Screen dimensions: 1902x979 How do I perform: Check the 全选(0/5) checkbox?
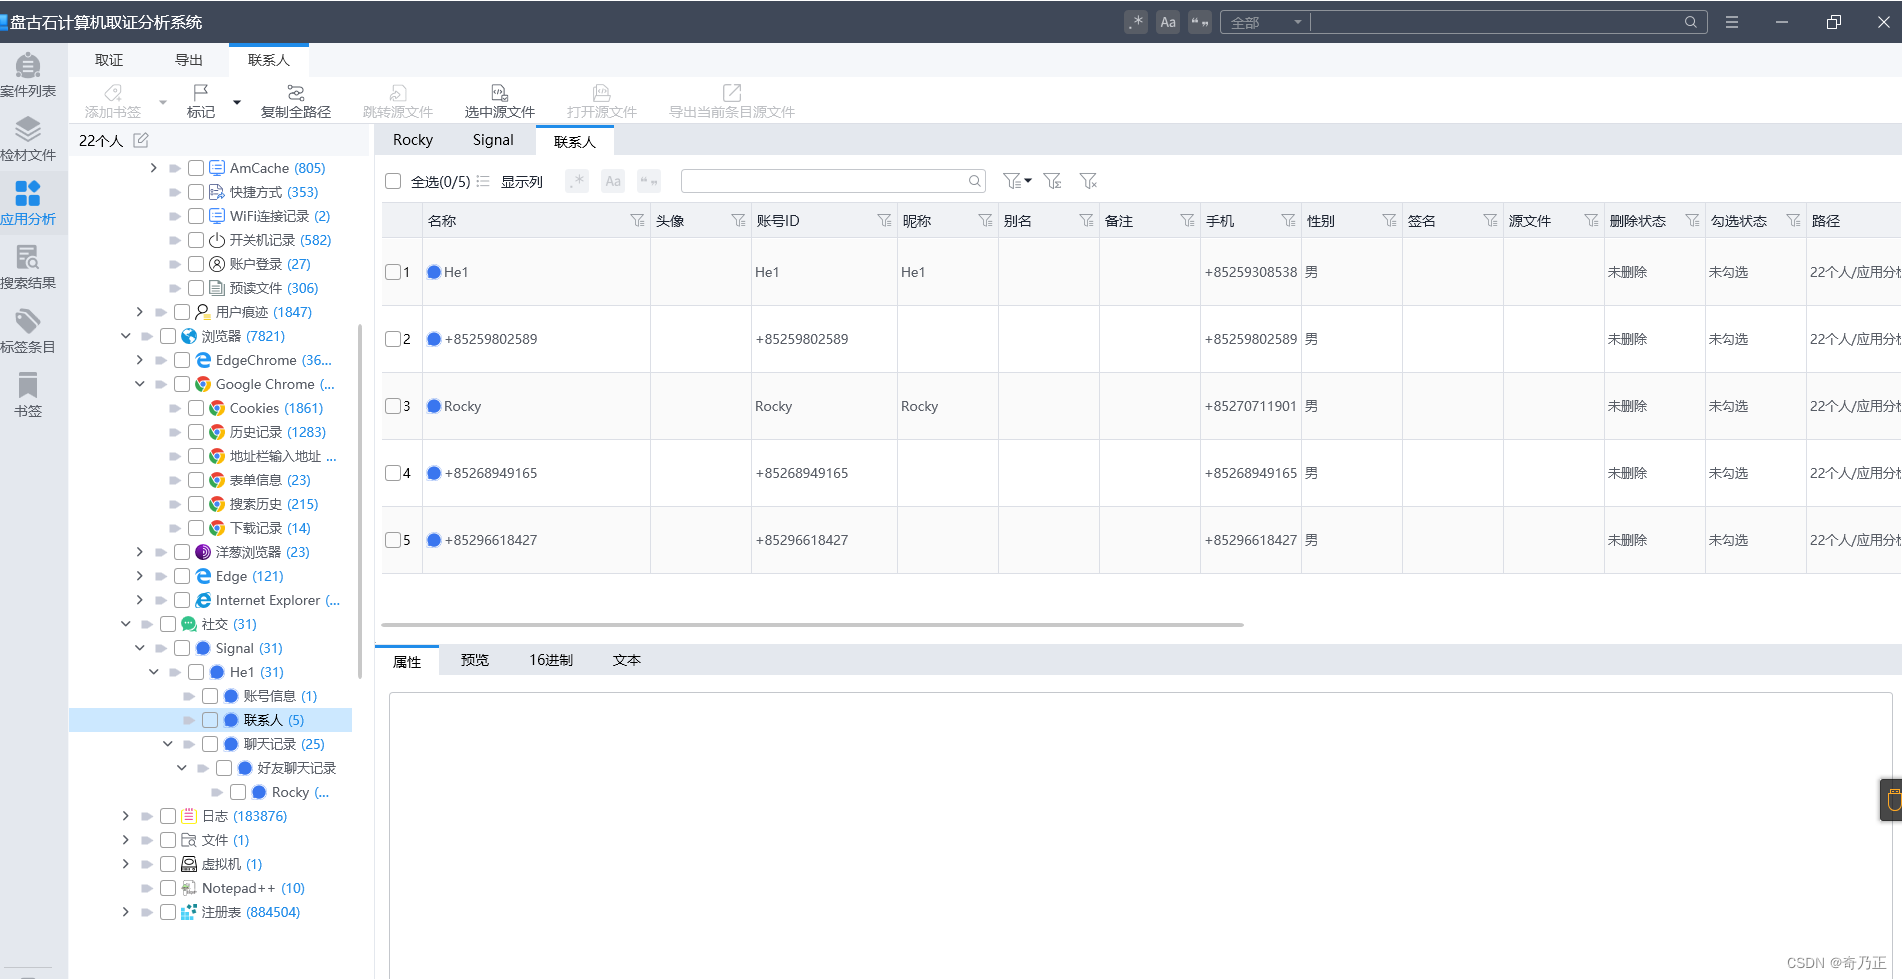(x=393, y=181)
